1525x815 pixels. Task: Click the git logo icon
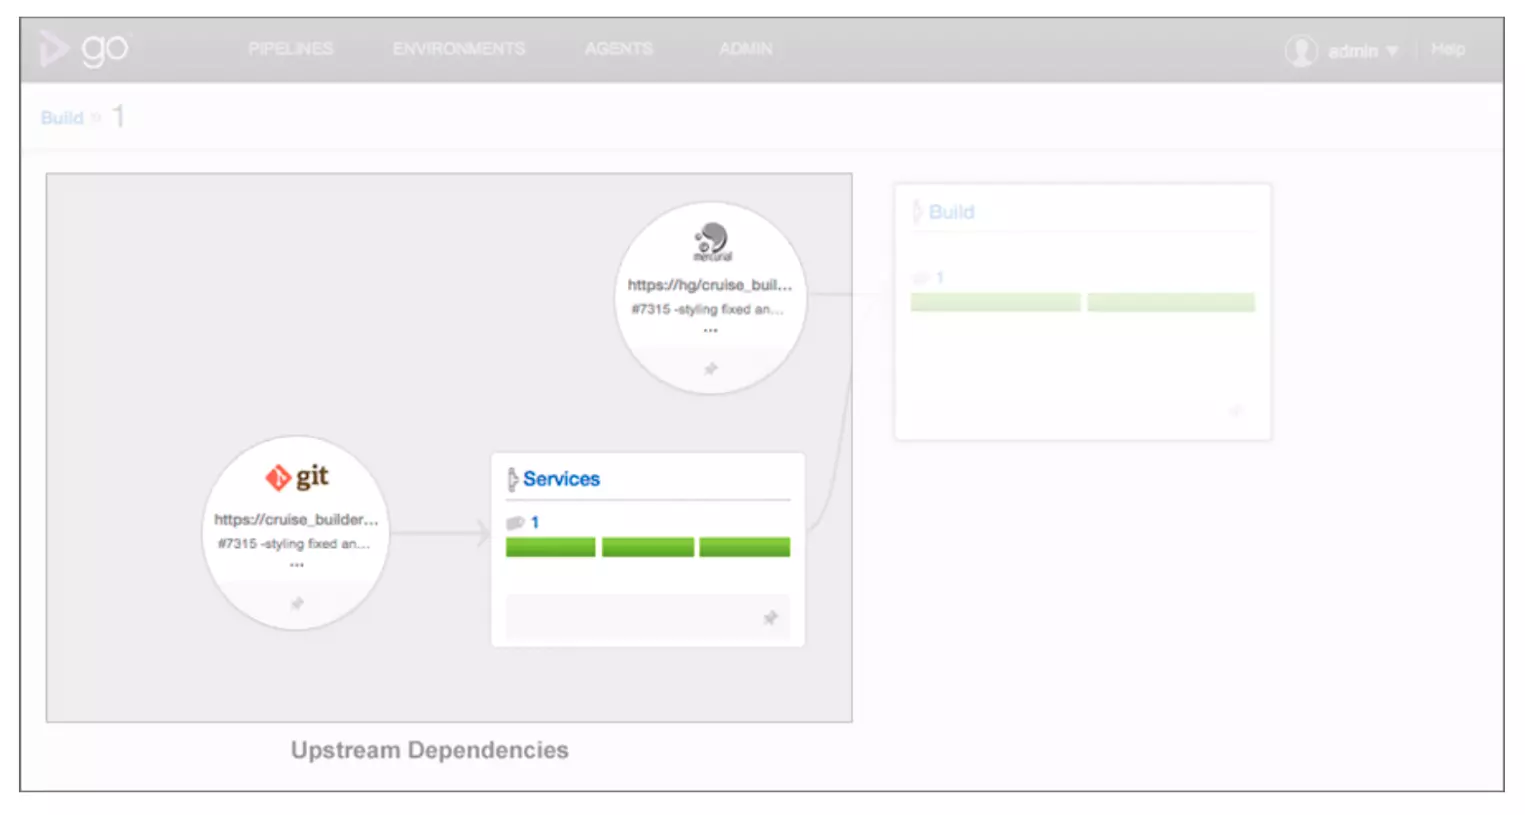click(x=297, y=477)
